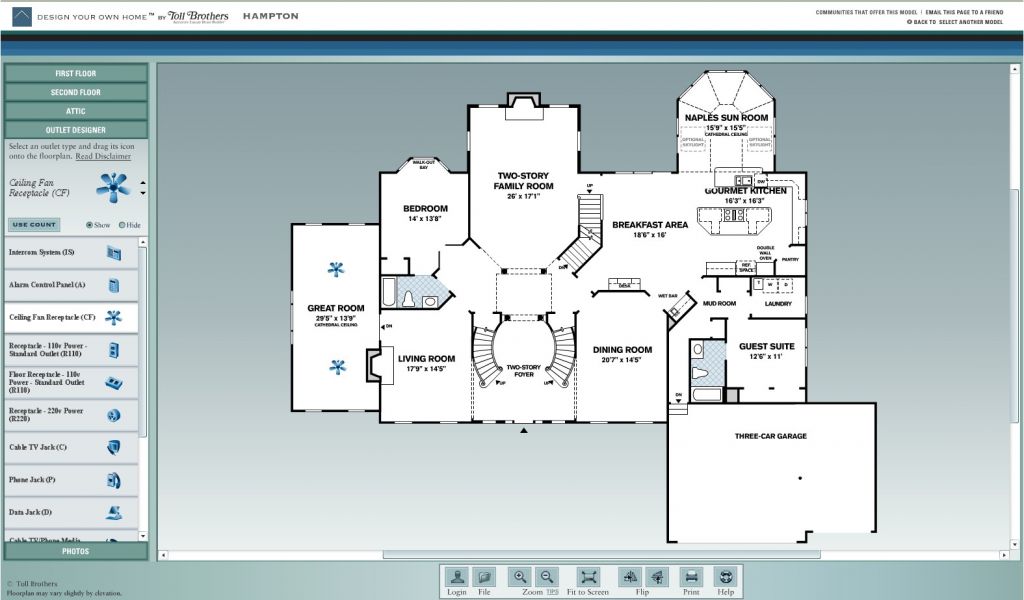Select the Hide radio button
Viewport: 1024px width, 600px height.
point(123,225)
